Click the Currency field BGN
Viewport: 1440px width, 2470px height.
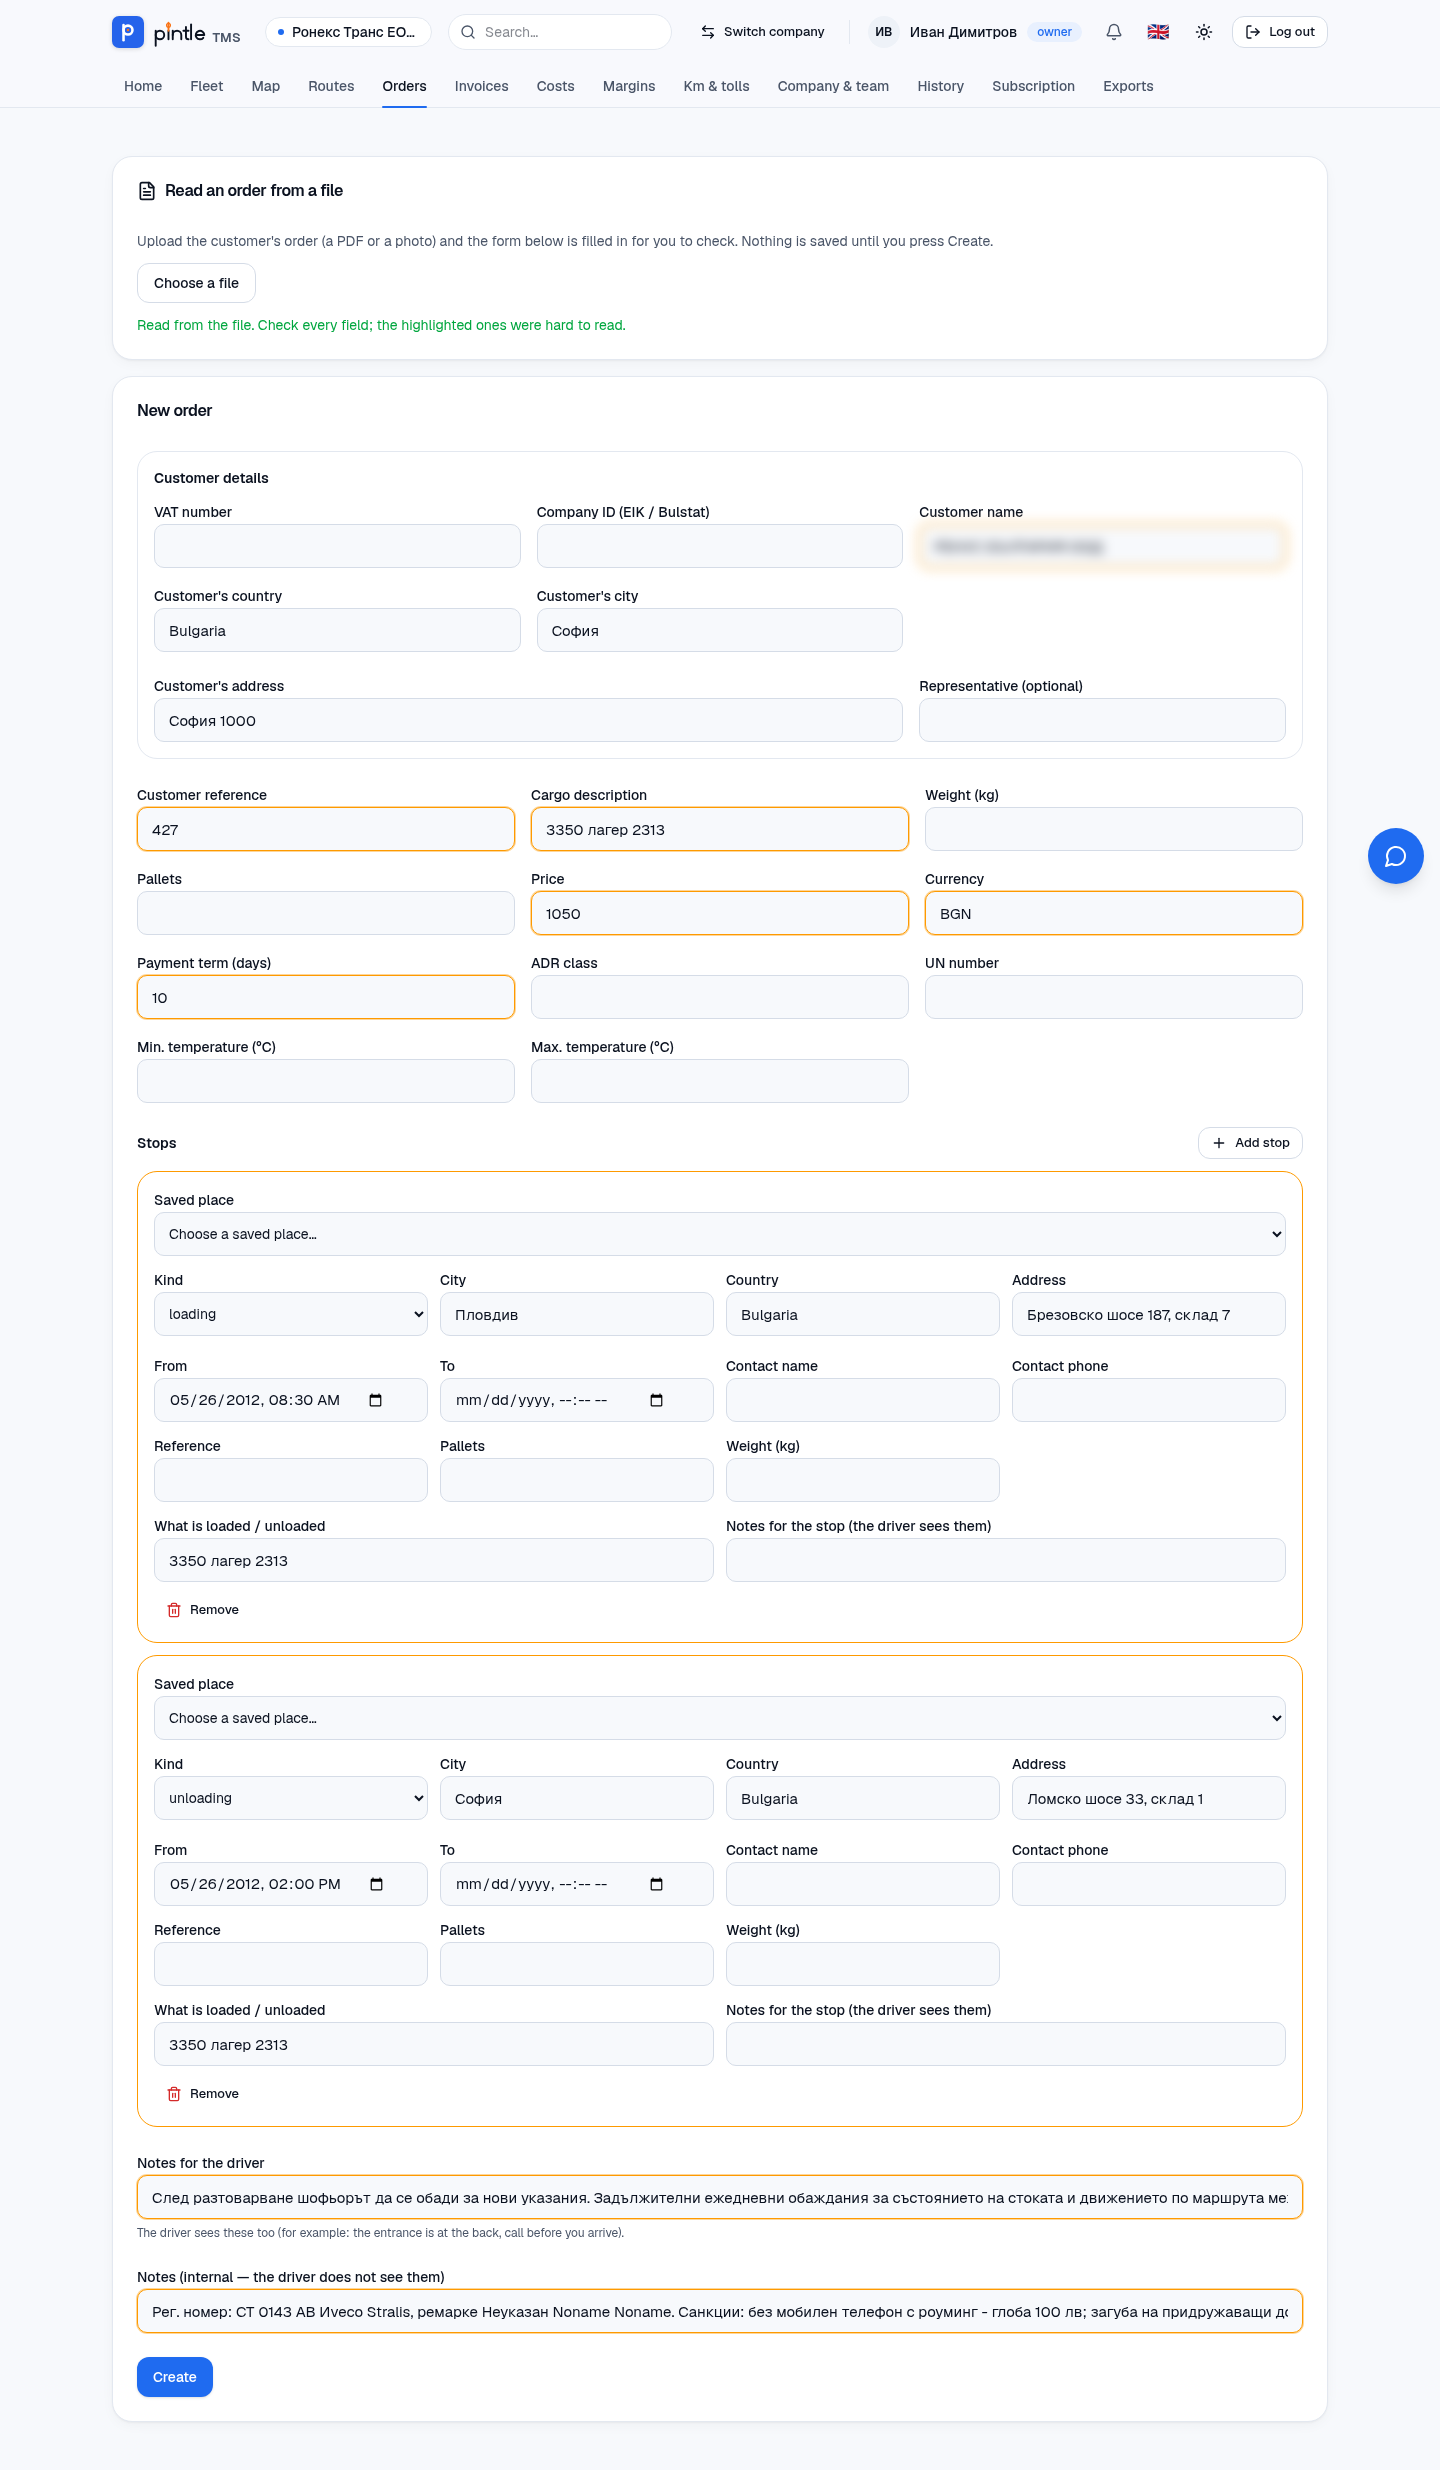[1114, 914]
